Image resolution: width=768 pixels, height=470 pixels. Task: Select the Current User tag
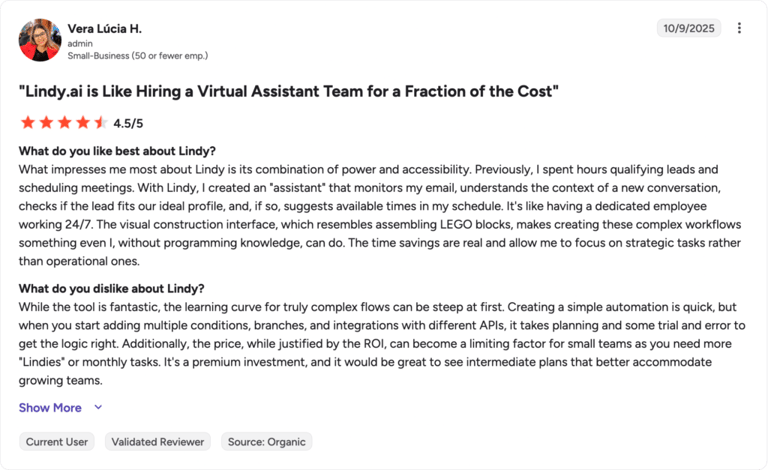tap(57, 442)
